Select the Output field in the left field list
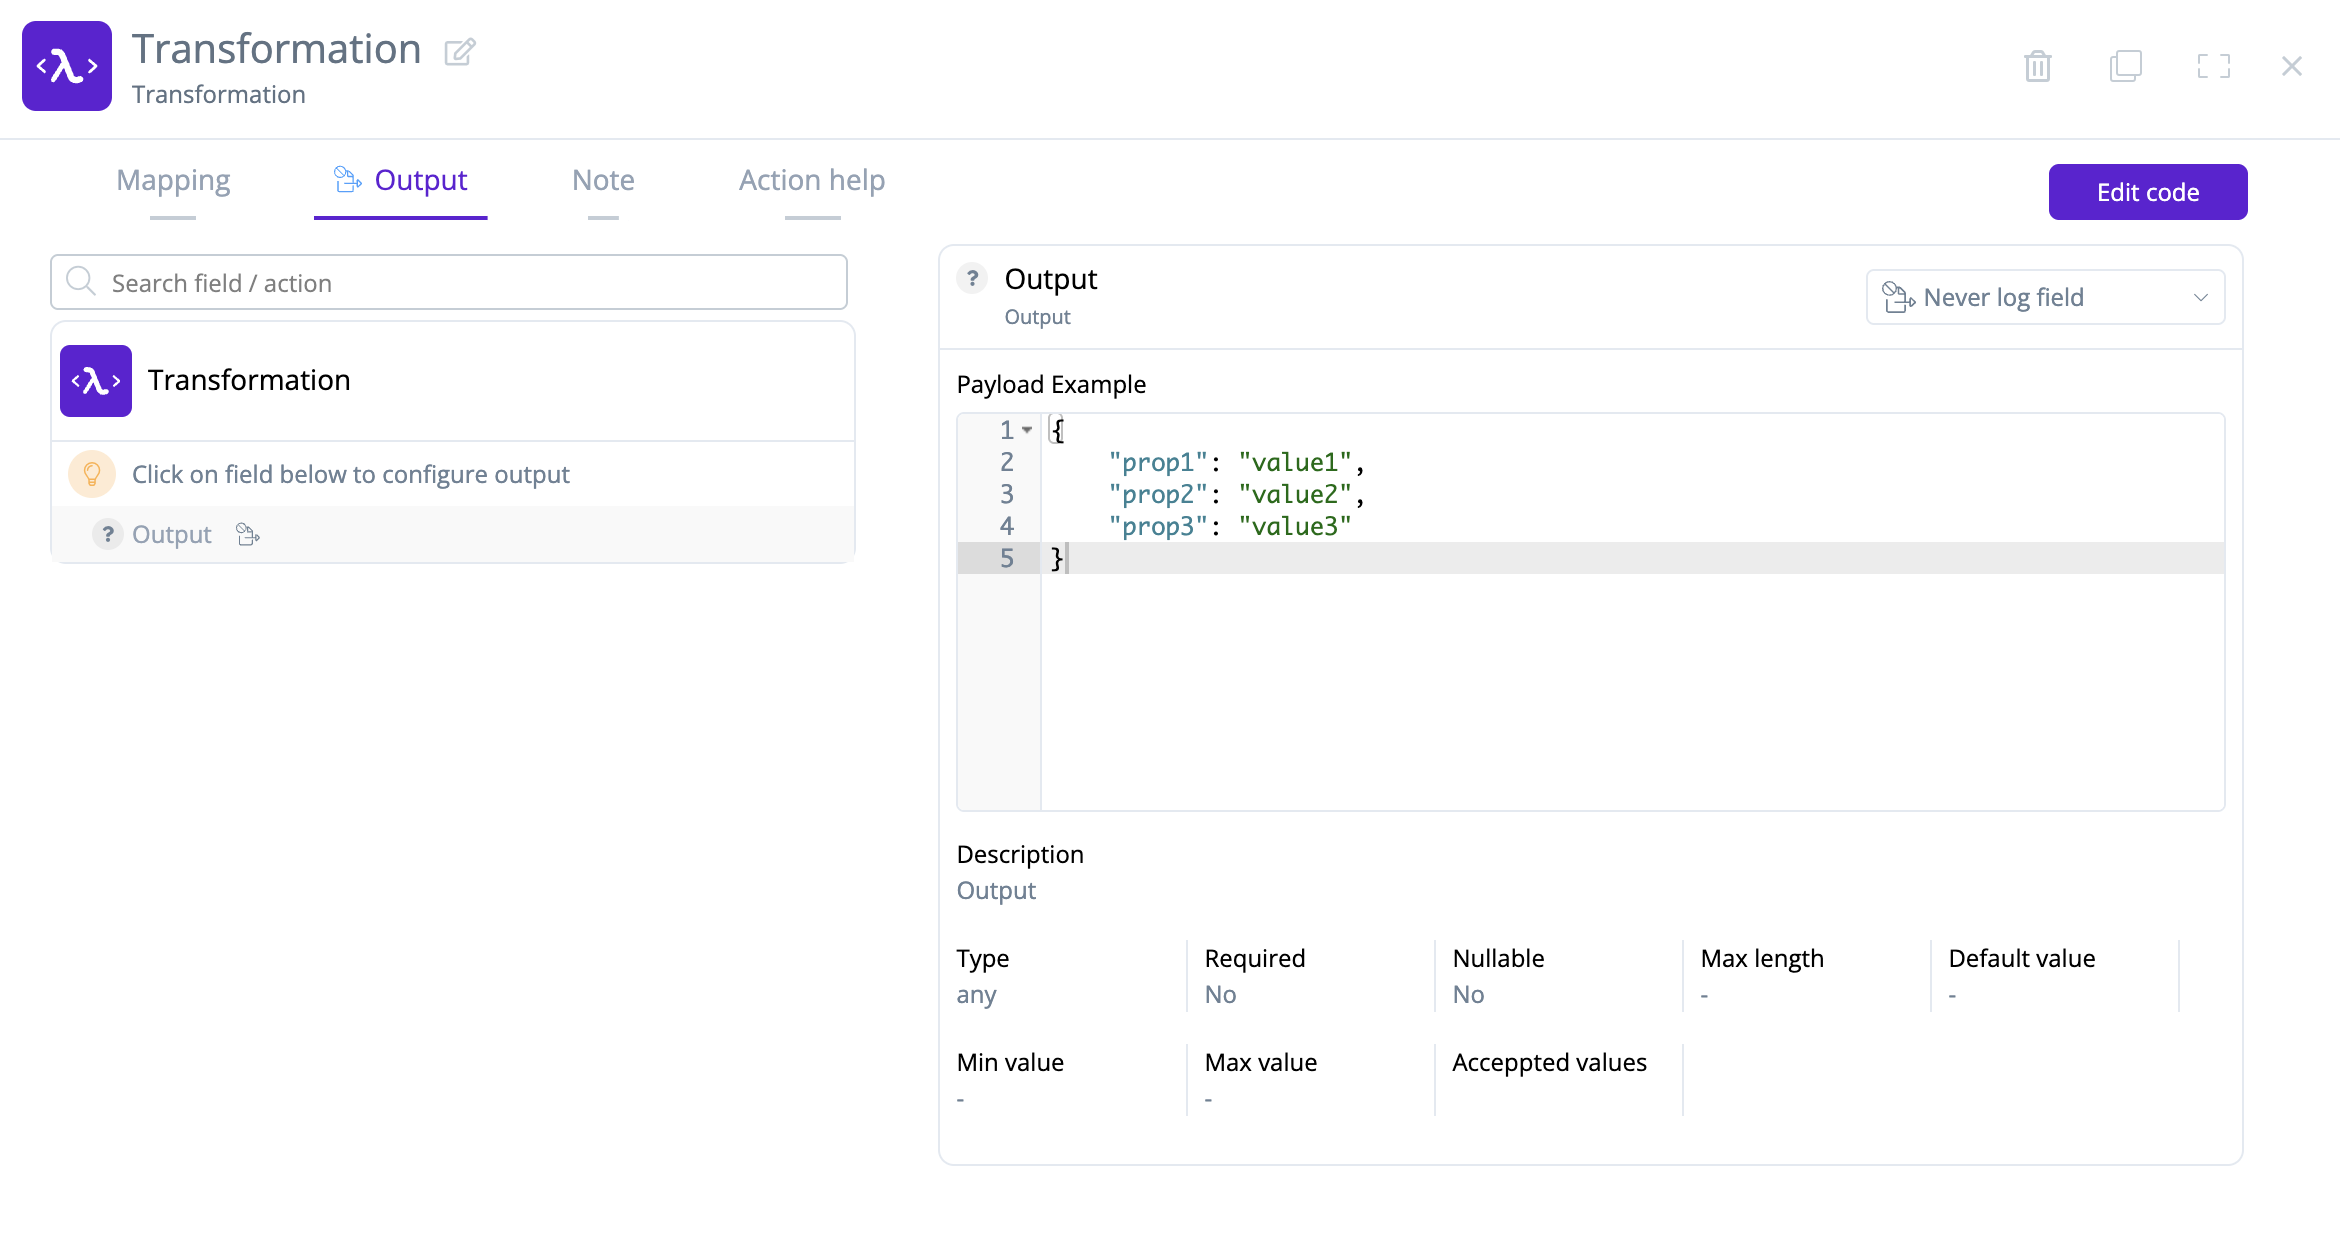The image size is (2340, 1243). [x=171, y=534]
